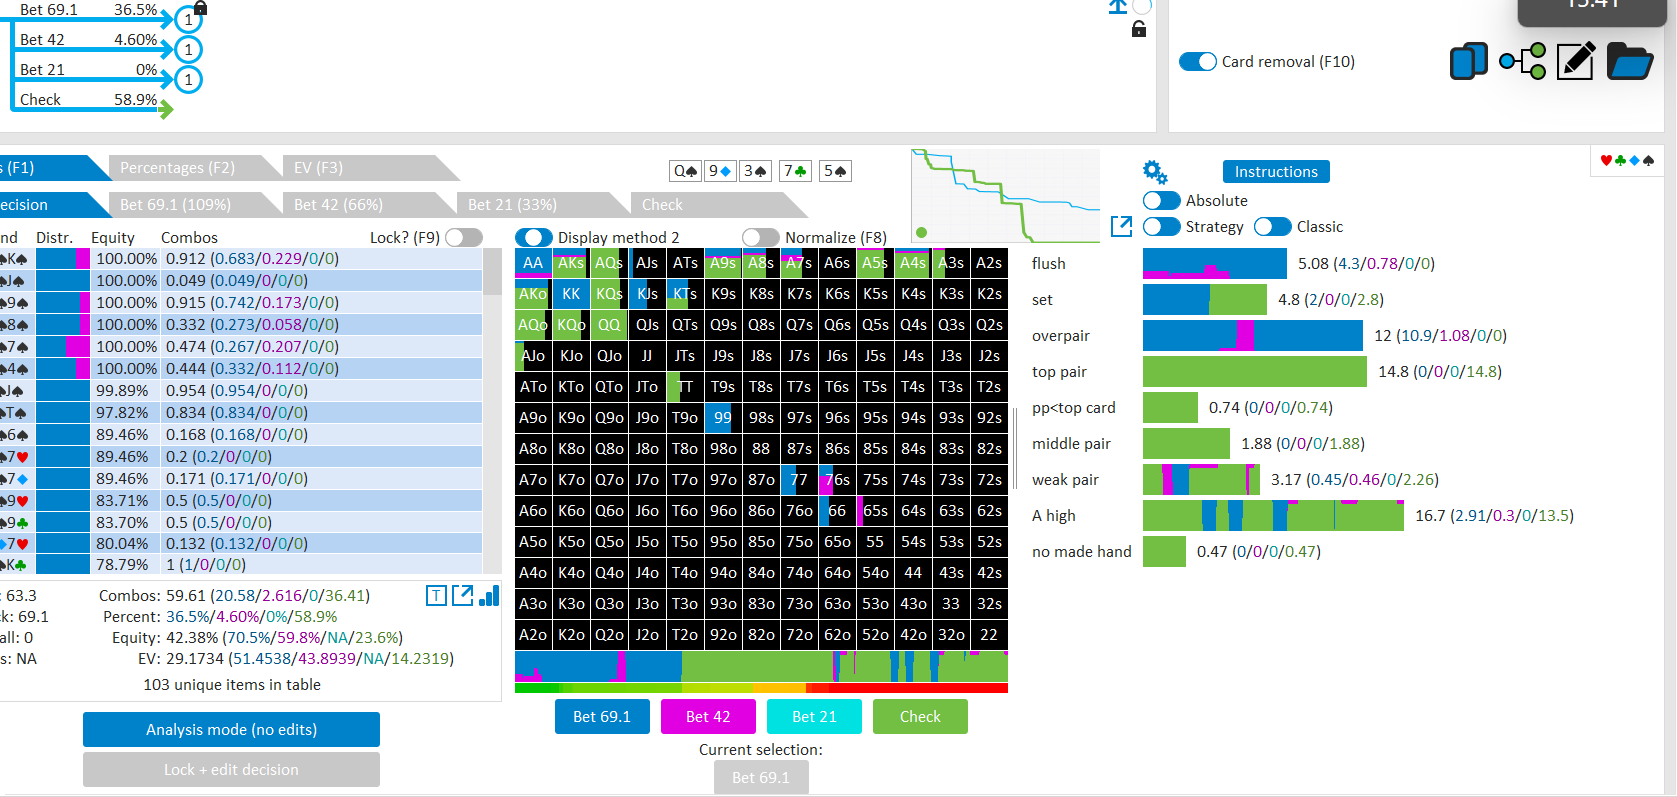Click the top pair category green bar
1677x797 pixels.
1255,372
